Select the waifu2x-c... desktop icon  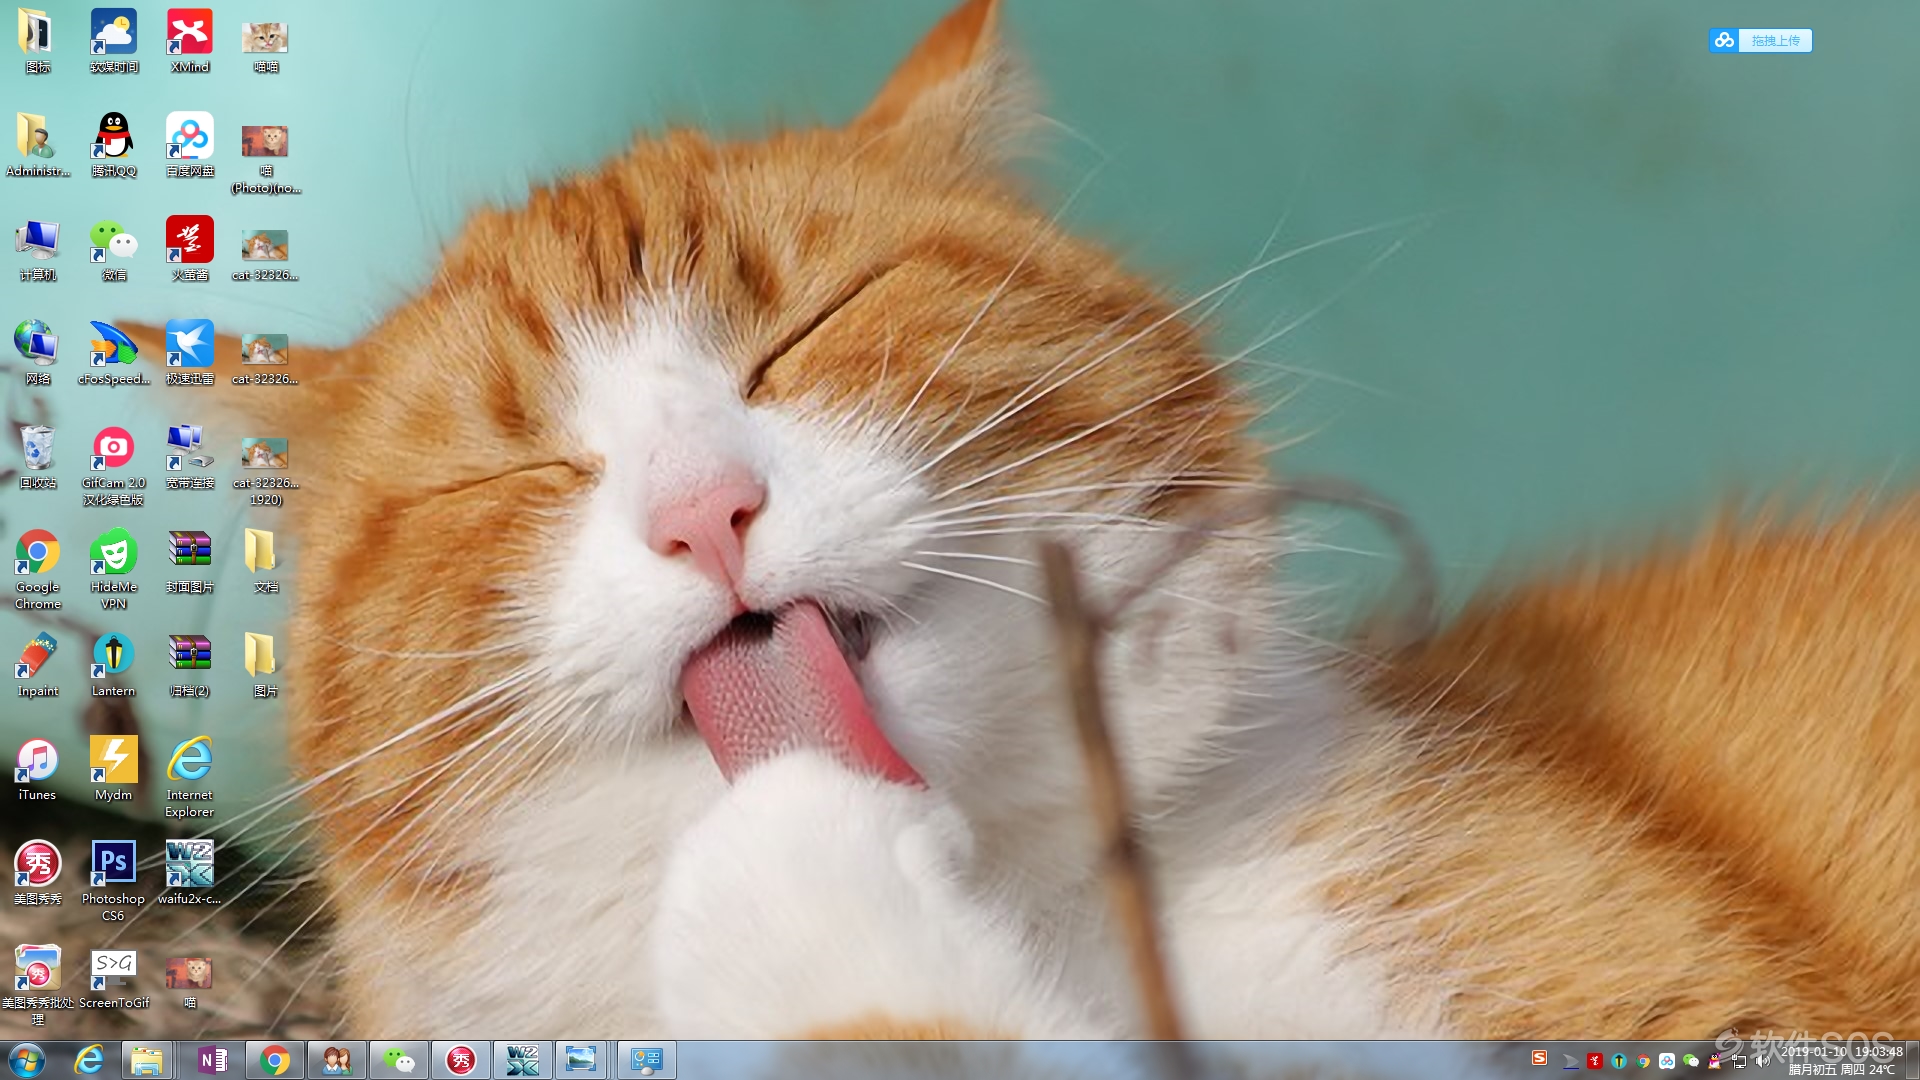[x=189, y=874]
